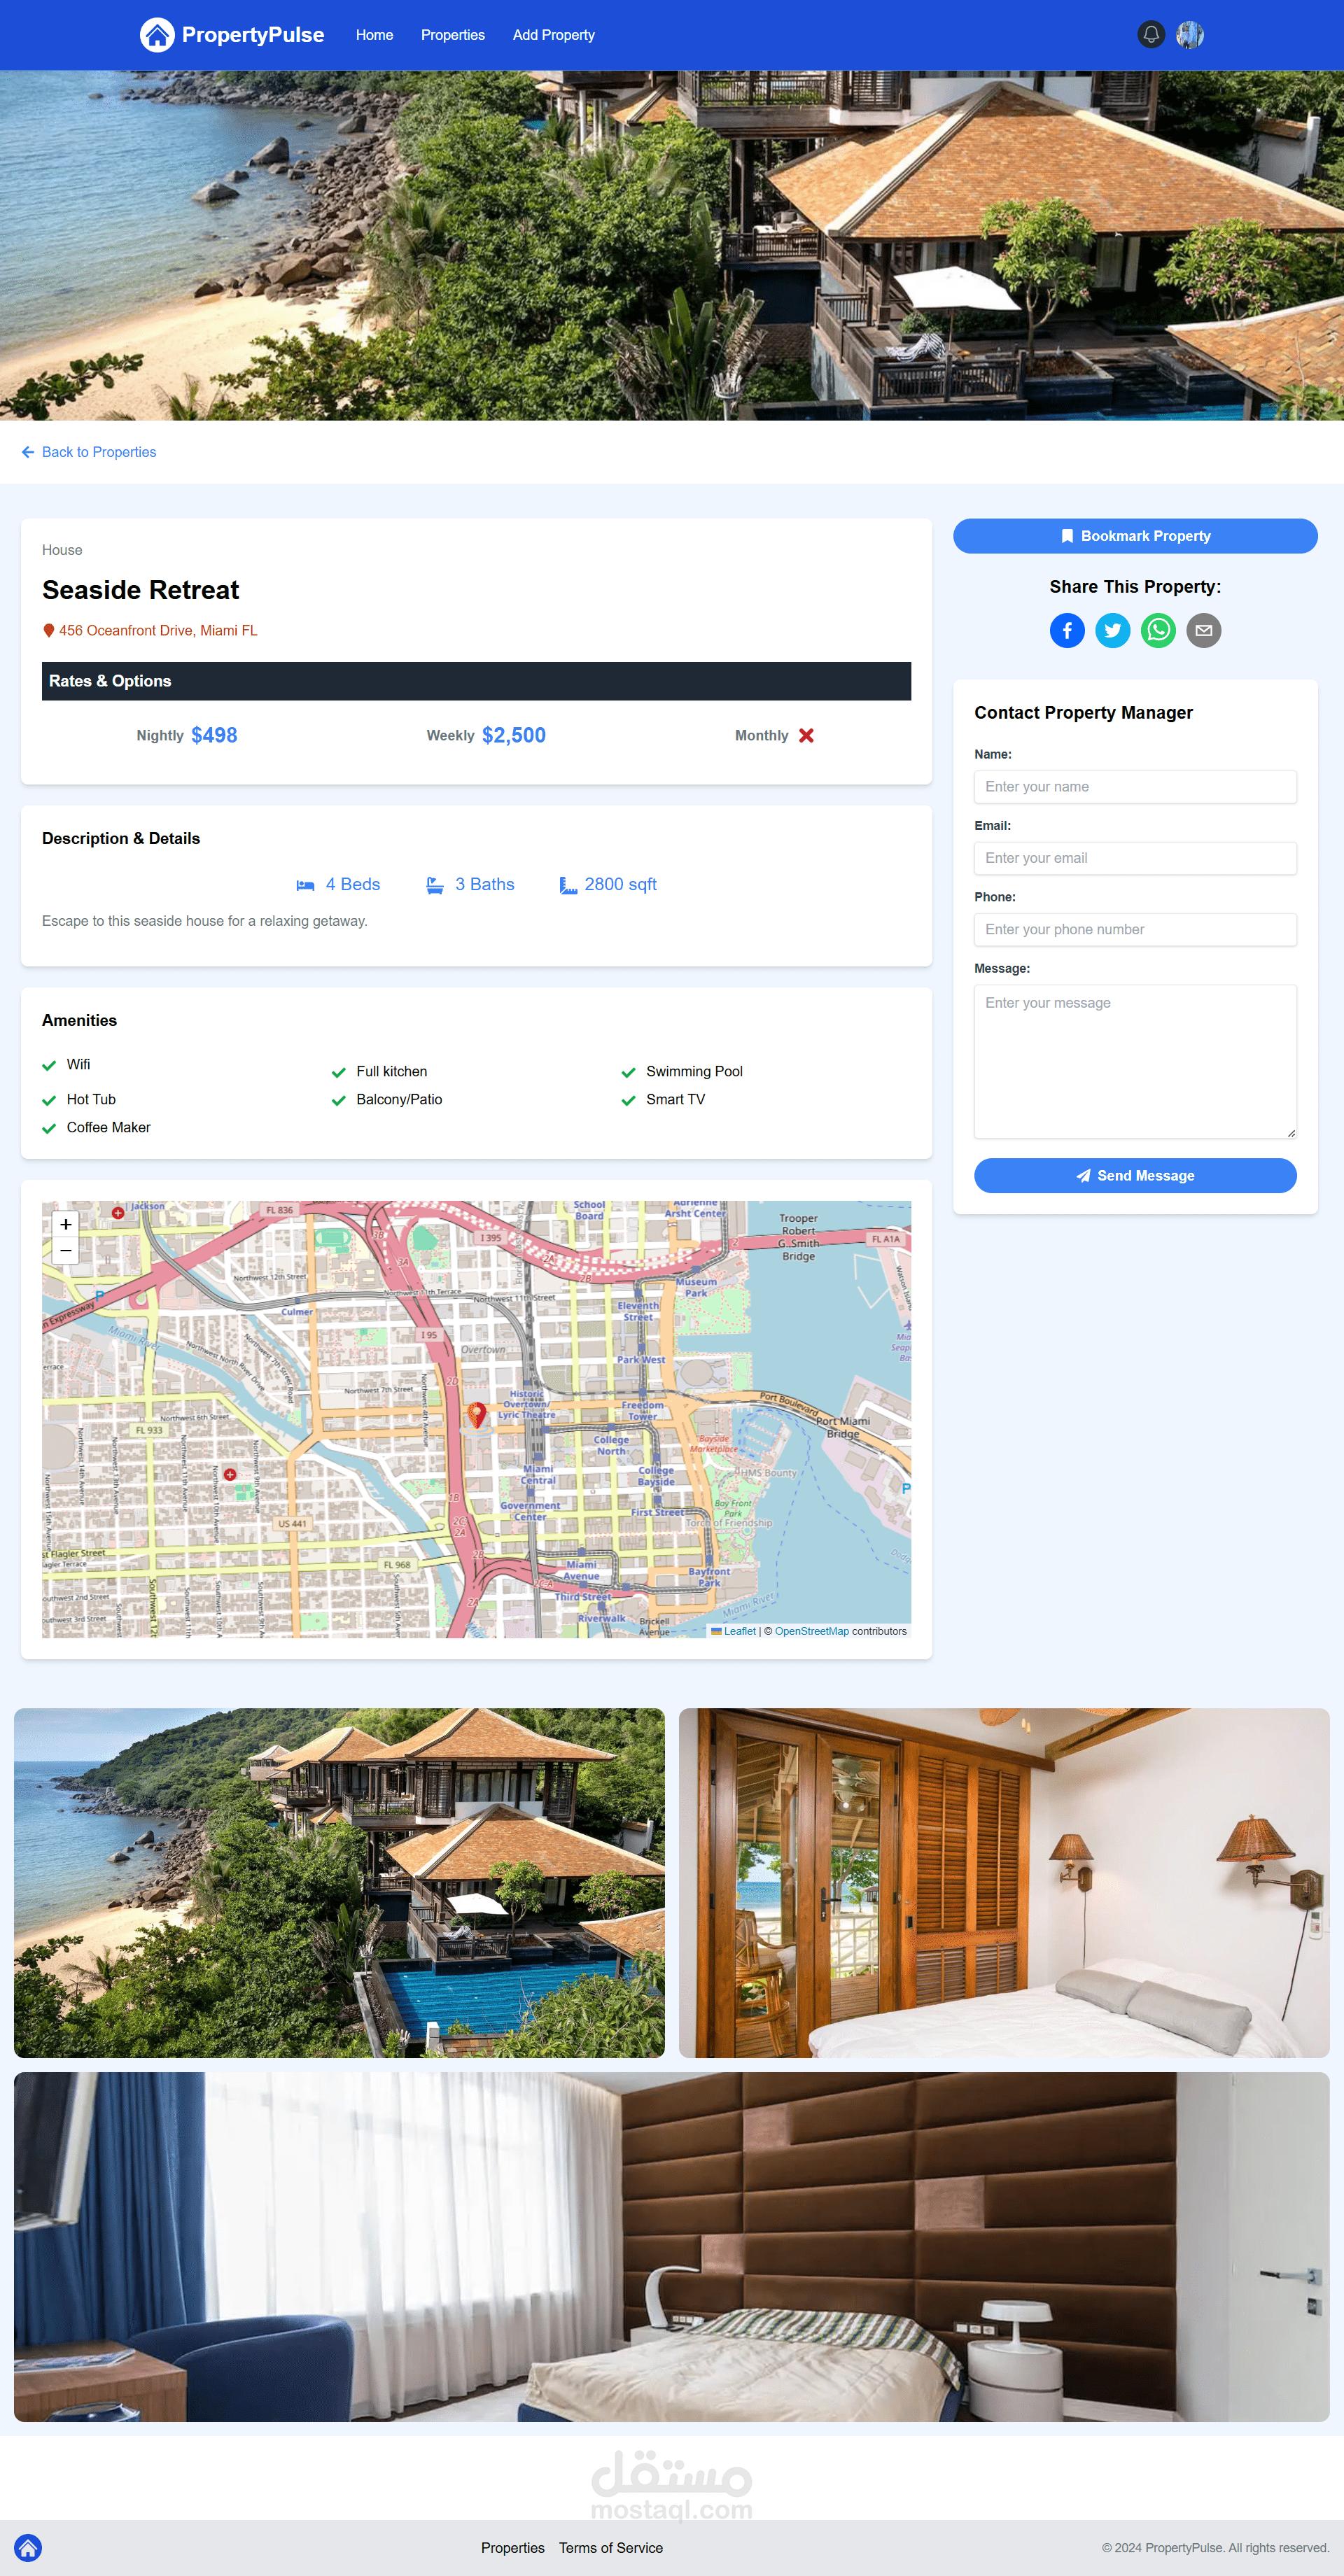Click the Bookmark Property button

coord(1135,536)
